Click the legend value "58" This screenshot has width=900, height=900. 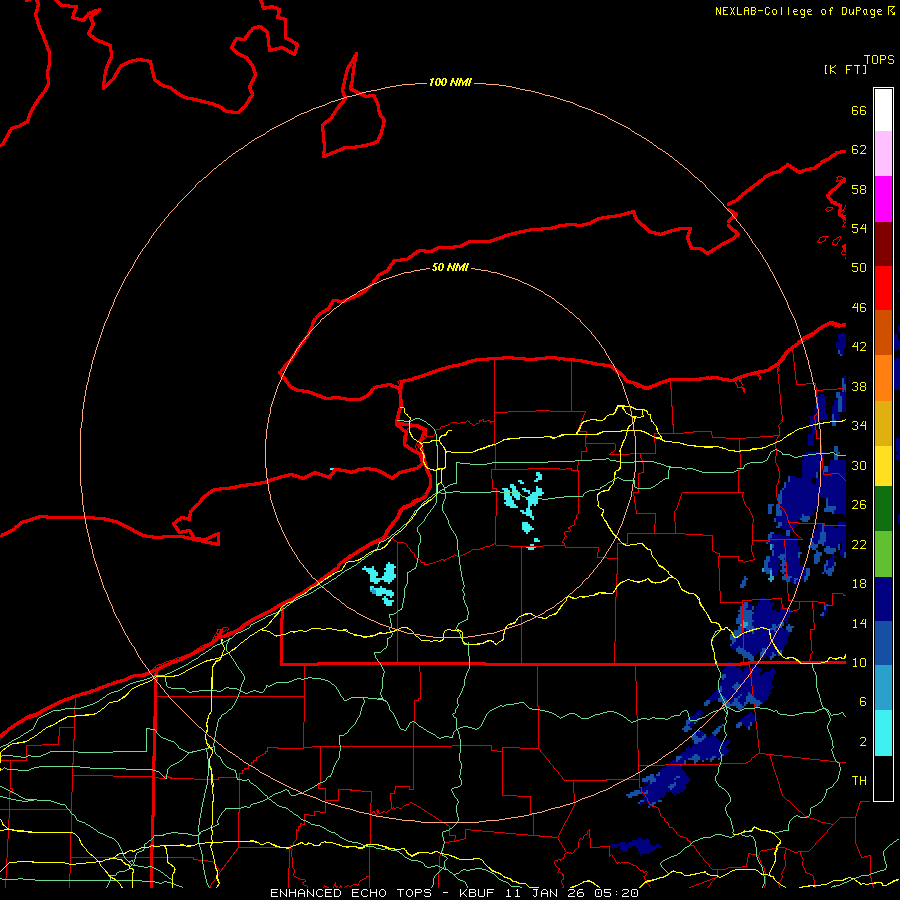tap(859, 189)
